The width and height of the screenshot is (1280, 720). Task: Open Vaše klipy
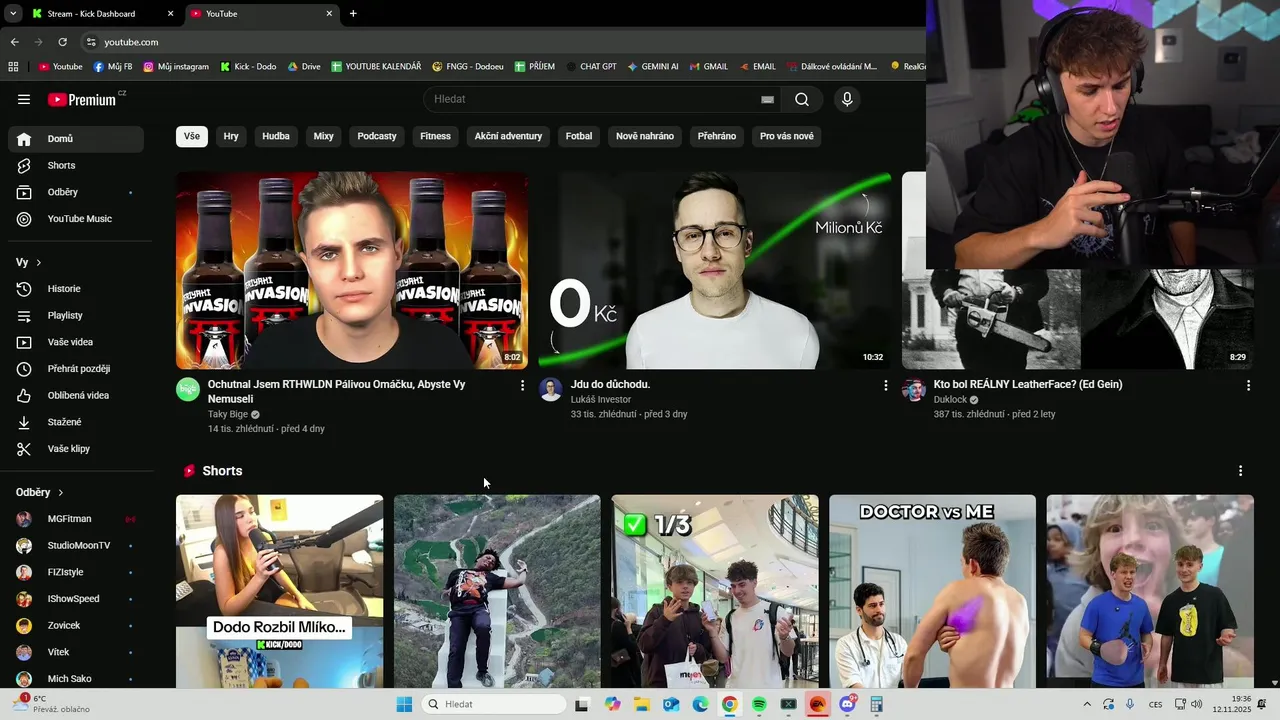coord(76,449)
